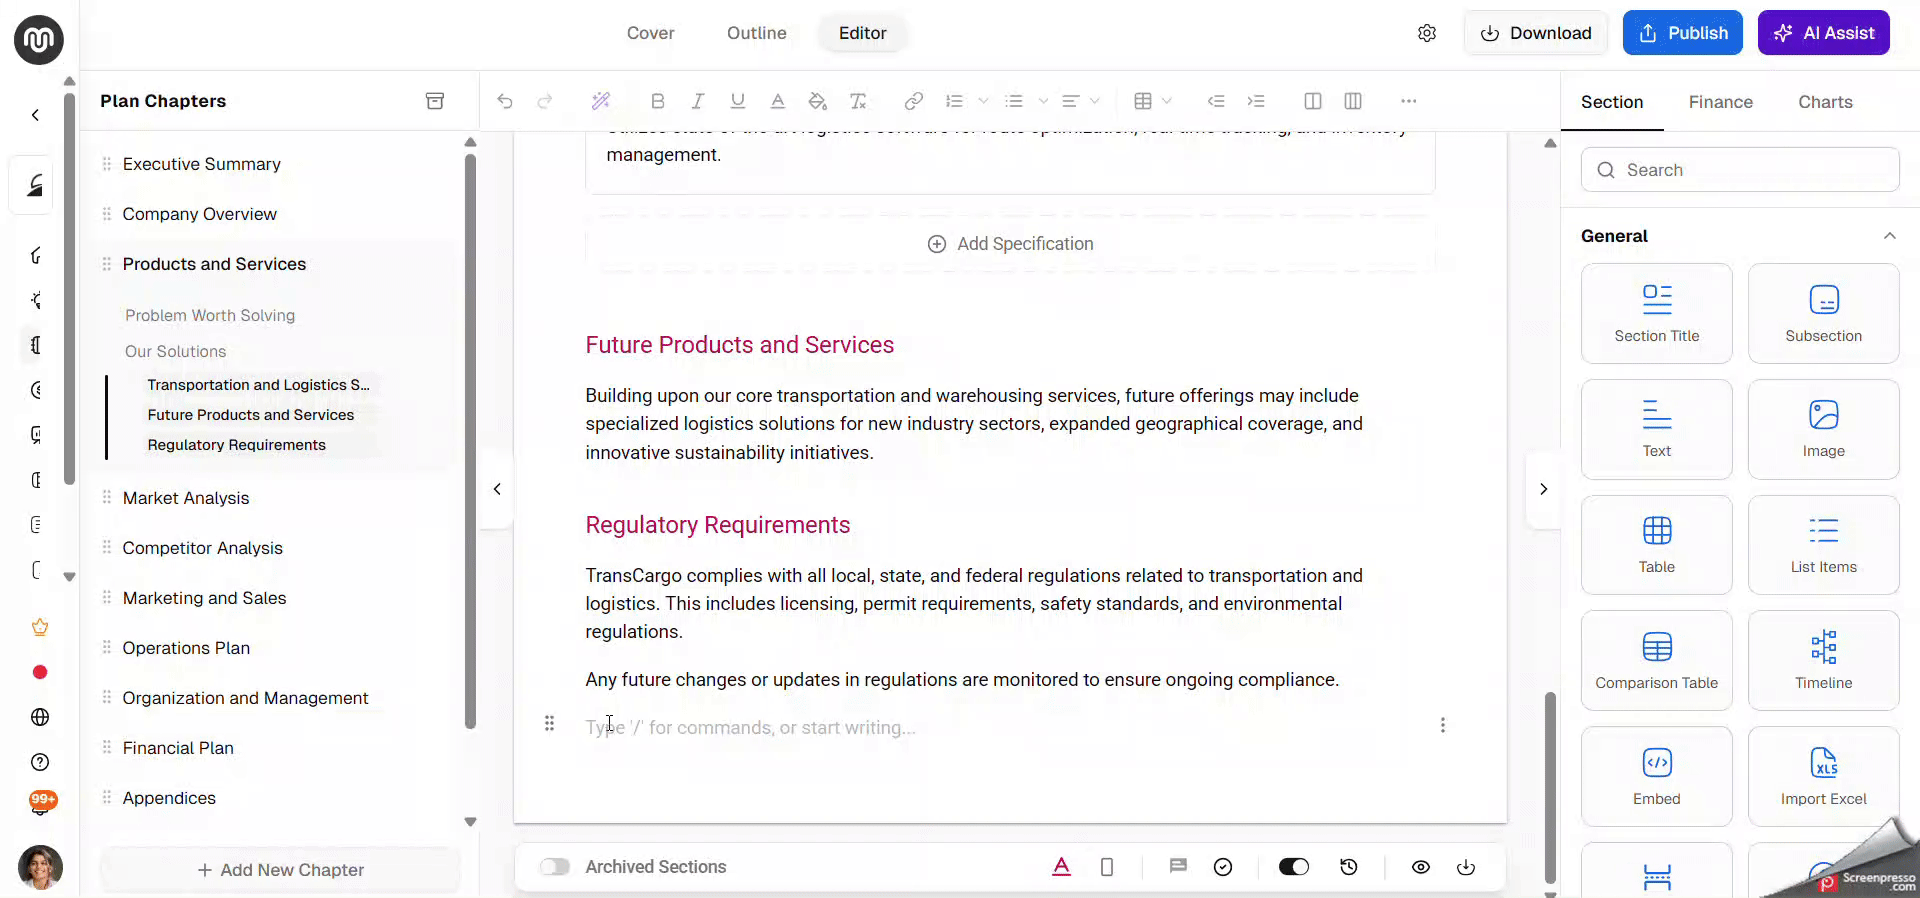The image size is (1920, 898).
Task: Insert a Comparison Table block
Action: click(1657, 660)
